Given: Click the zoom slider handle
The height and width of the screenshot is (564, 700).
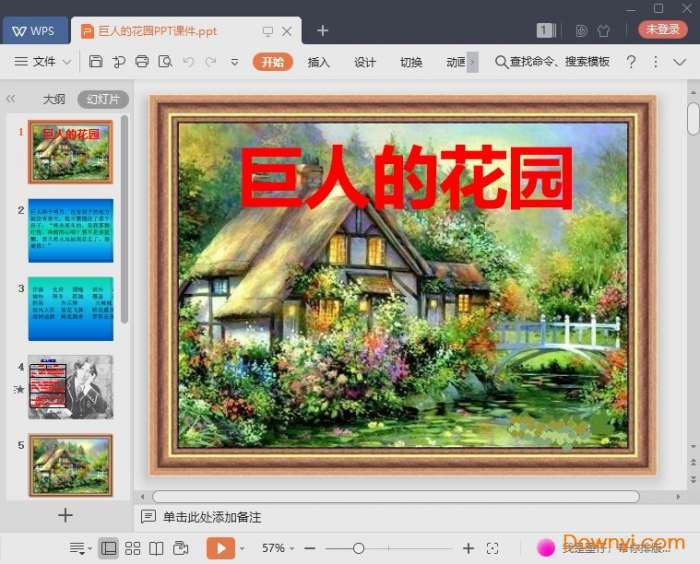Looking at the screenshot, I should pyautogui.click(x=358, y=548).
